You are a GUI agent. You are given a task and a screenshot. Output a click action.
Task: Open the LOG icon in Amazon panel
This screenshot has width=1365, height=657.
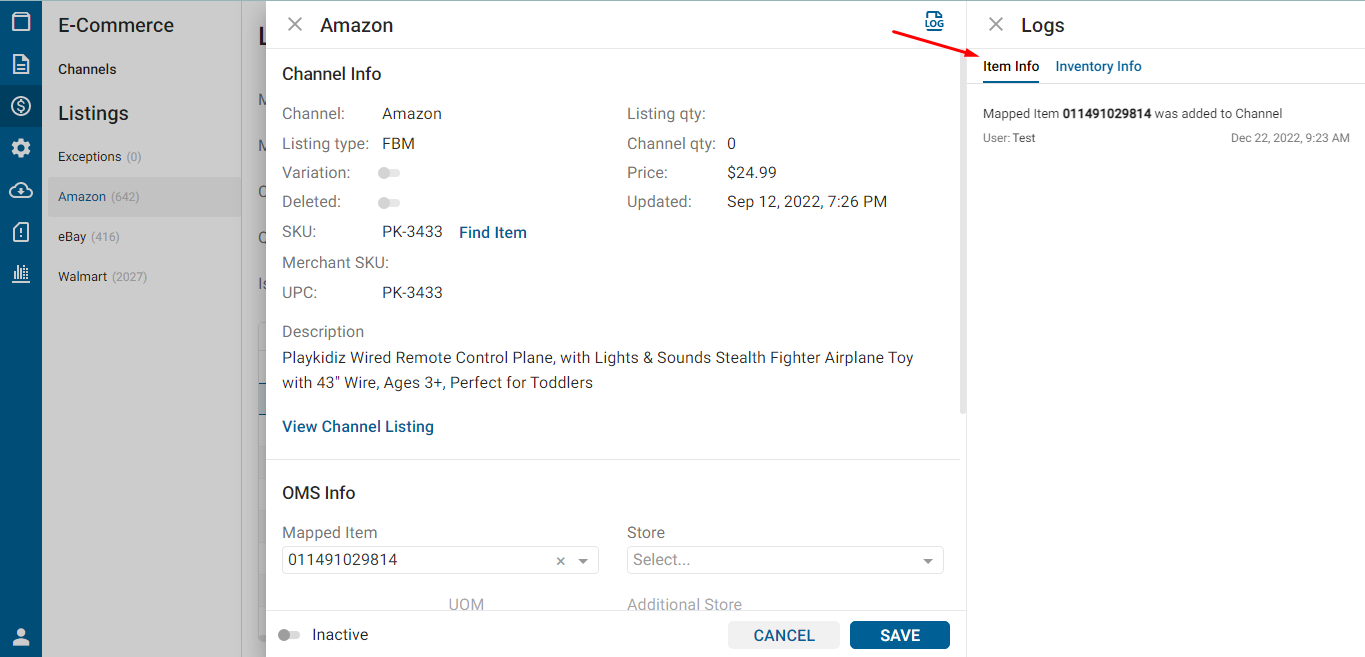pyautogui.click(x=934, y=21)
